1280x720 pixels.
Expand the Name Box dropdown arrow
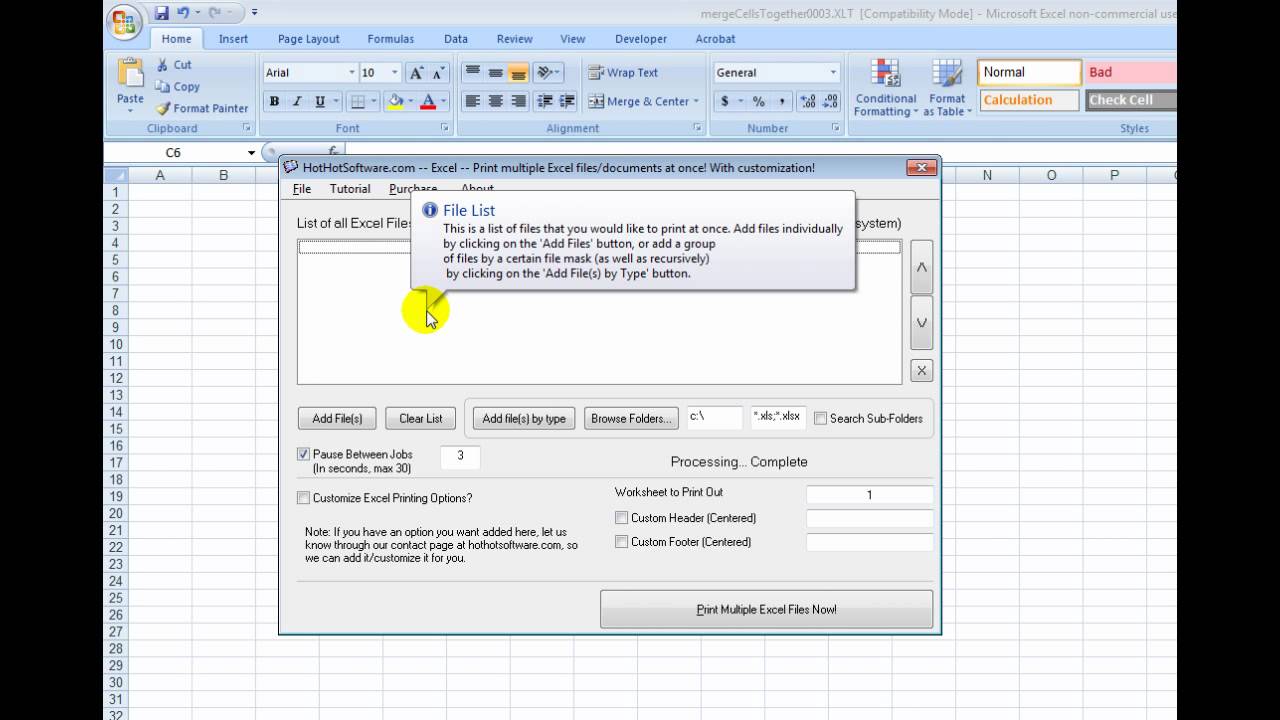pos(251,153)
